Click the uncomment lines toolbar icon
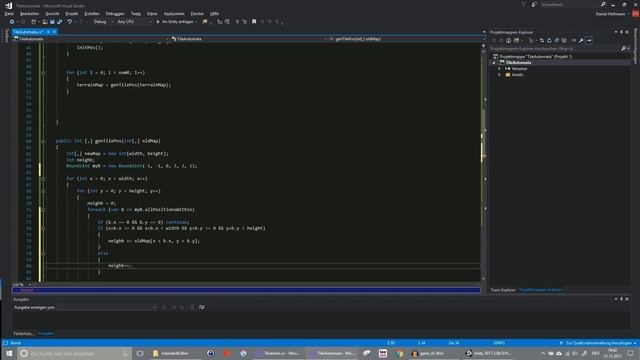The height and width of the screenshot is (360, 640). [x=244, y=22]
